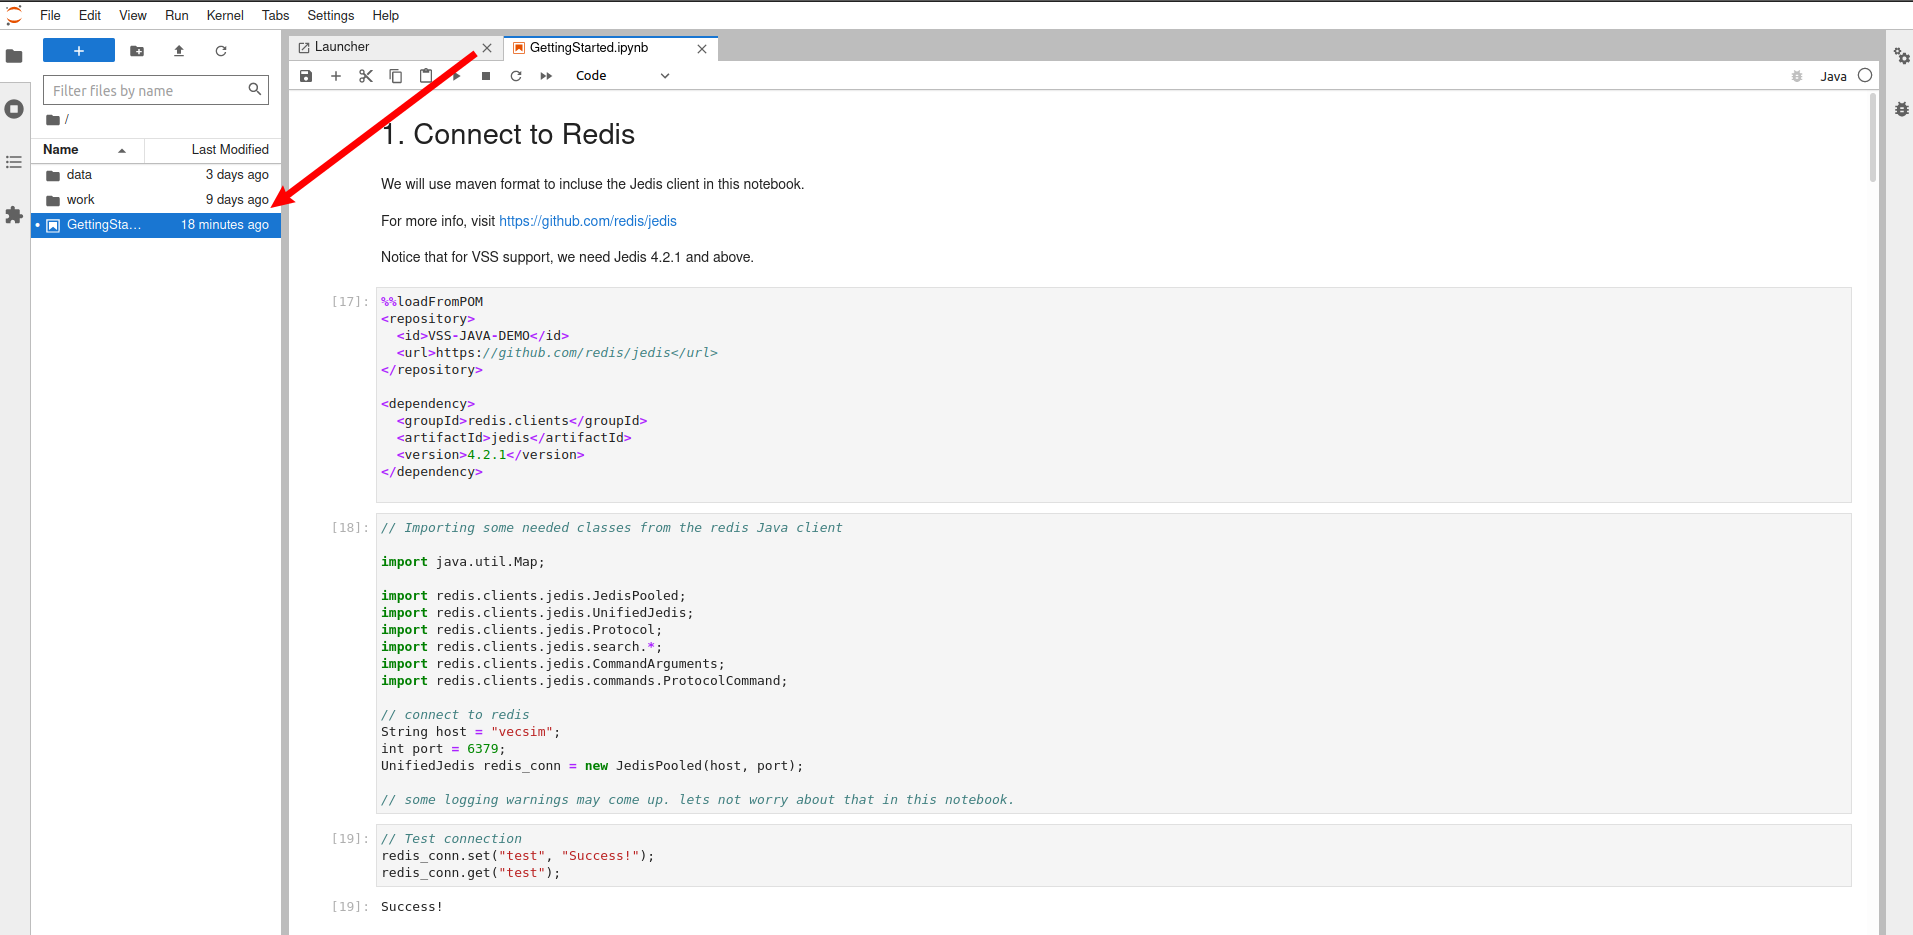Click the Java kernel name
This screenshot has height=935, width=1913.
[x=1833, y=76]
